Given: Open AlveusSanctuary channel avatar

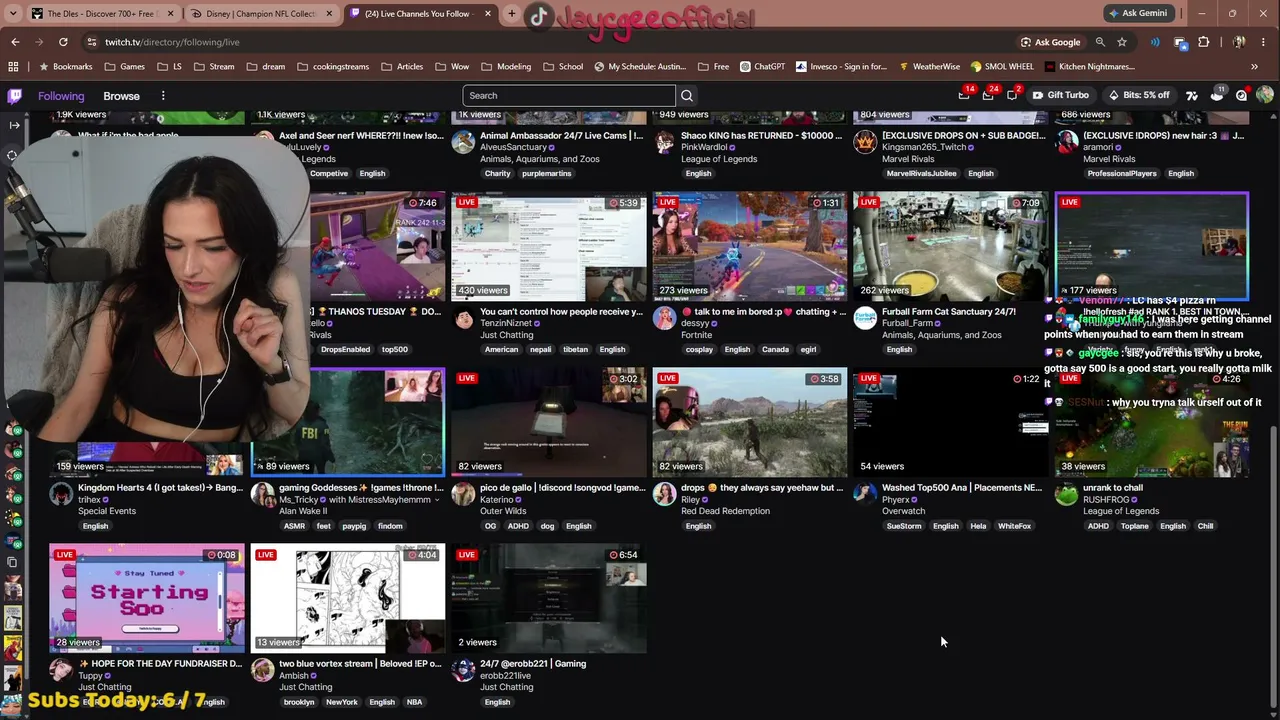Looking at the screenshot, I should tap(463, 141).
